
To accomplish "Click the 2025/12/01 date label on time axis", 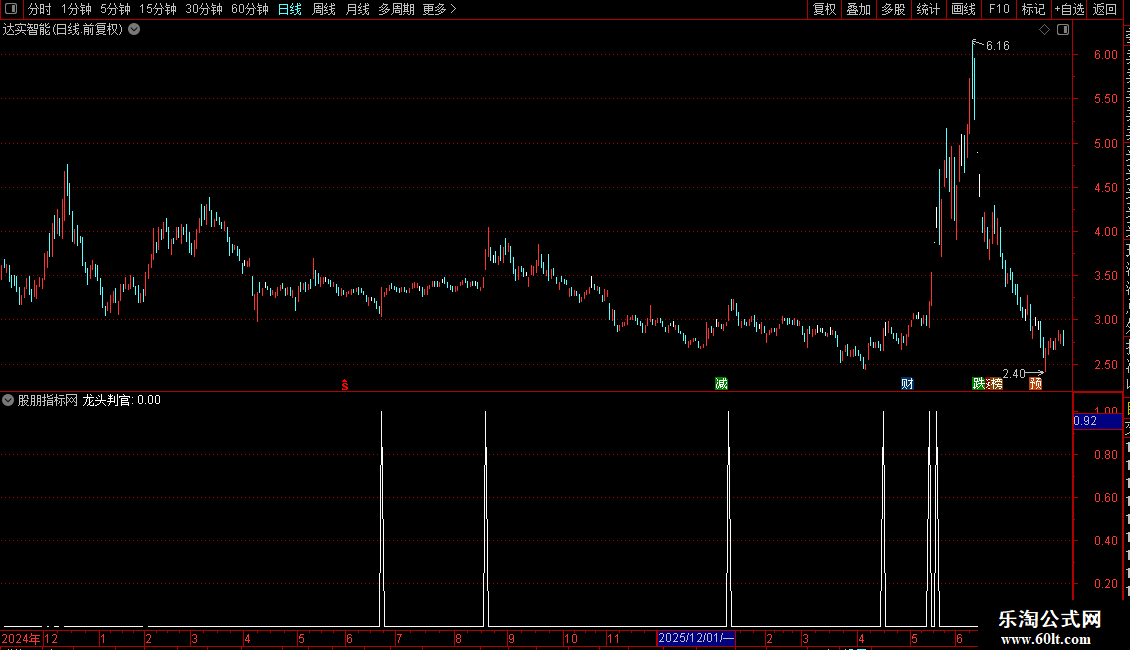I will [695, 638].
